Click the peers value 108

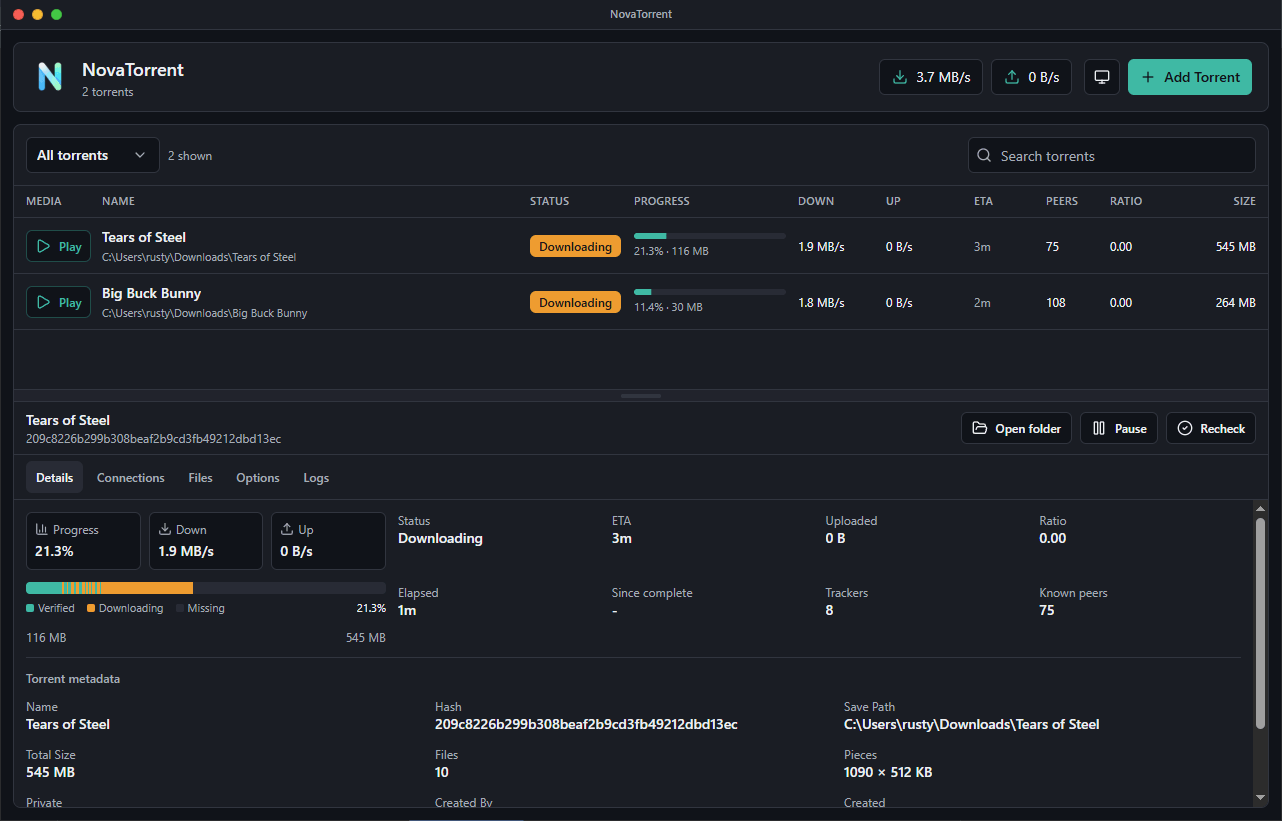click(x=1056, y=302)
